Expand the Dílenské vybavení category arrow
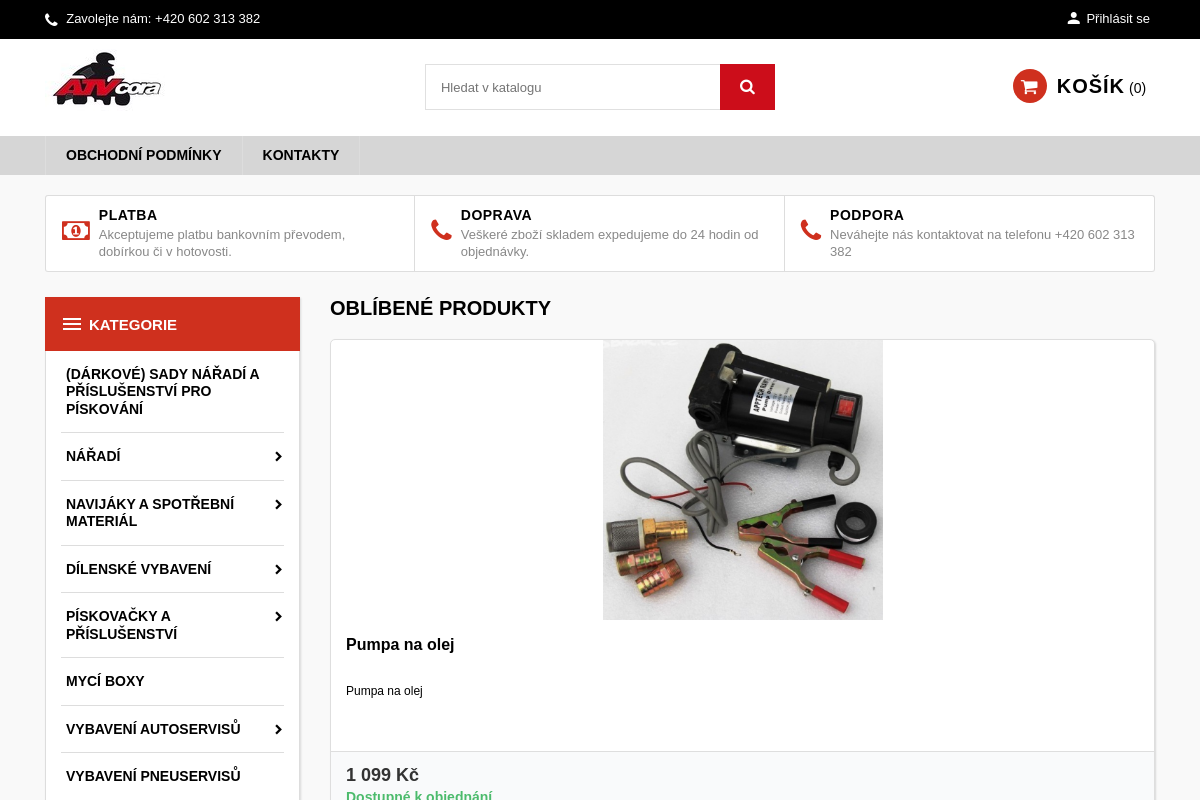The image size is (1200, 800). [x=278, y=569]
